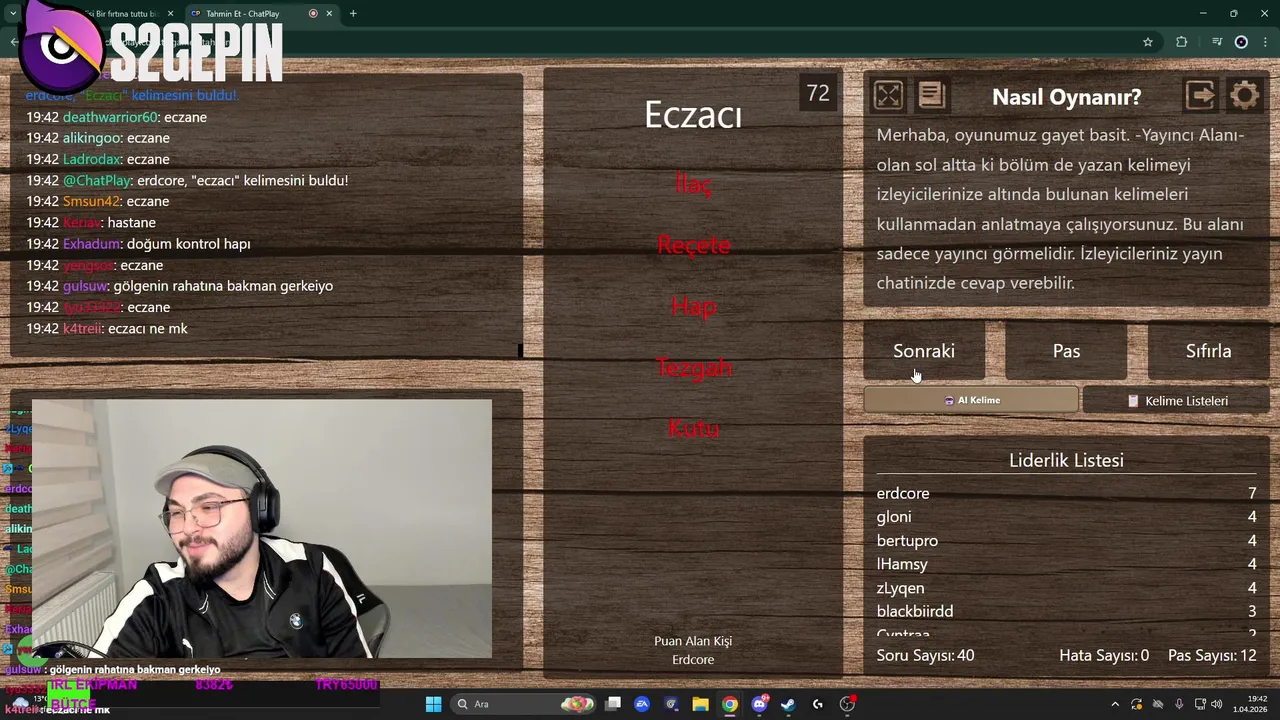Open Logitech G HUB from taskbar

point(818,704)
